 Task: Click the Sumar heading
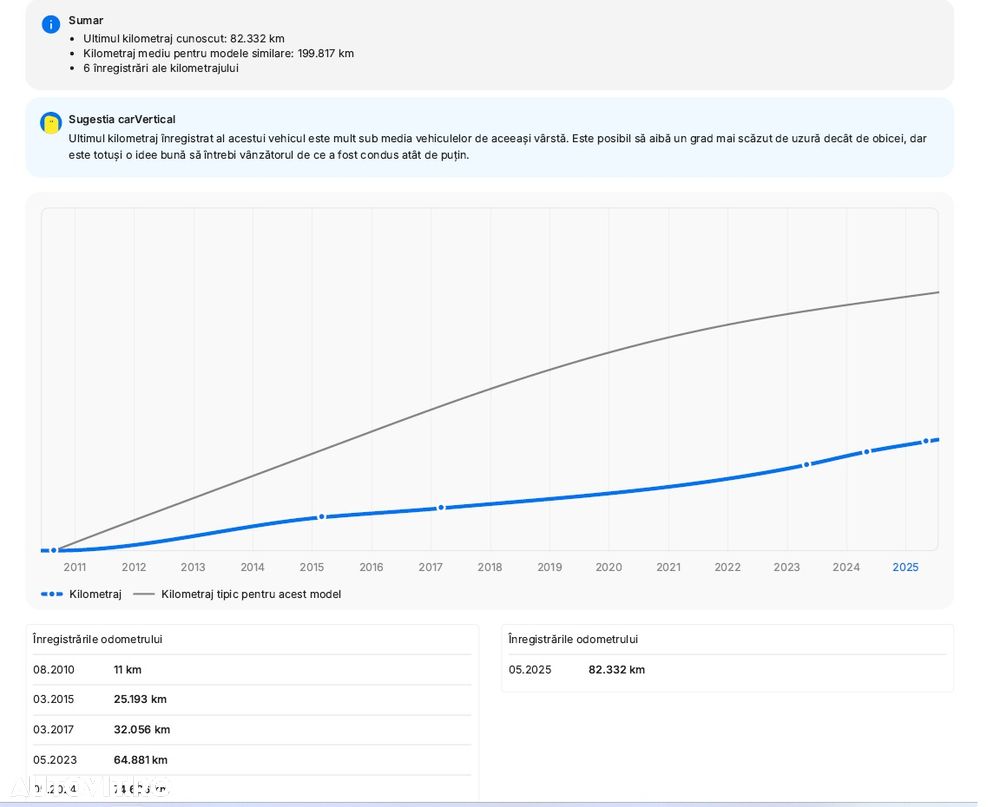point(86,20)
